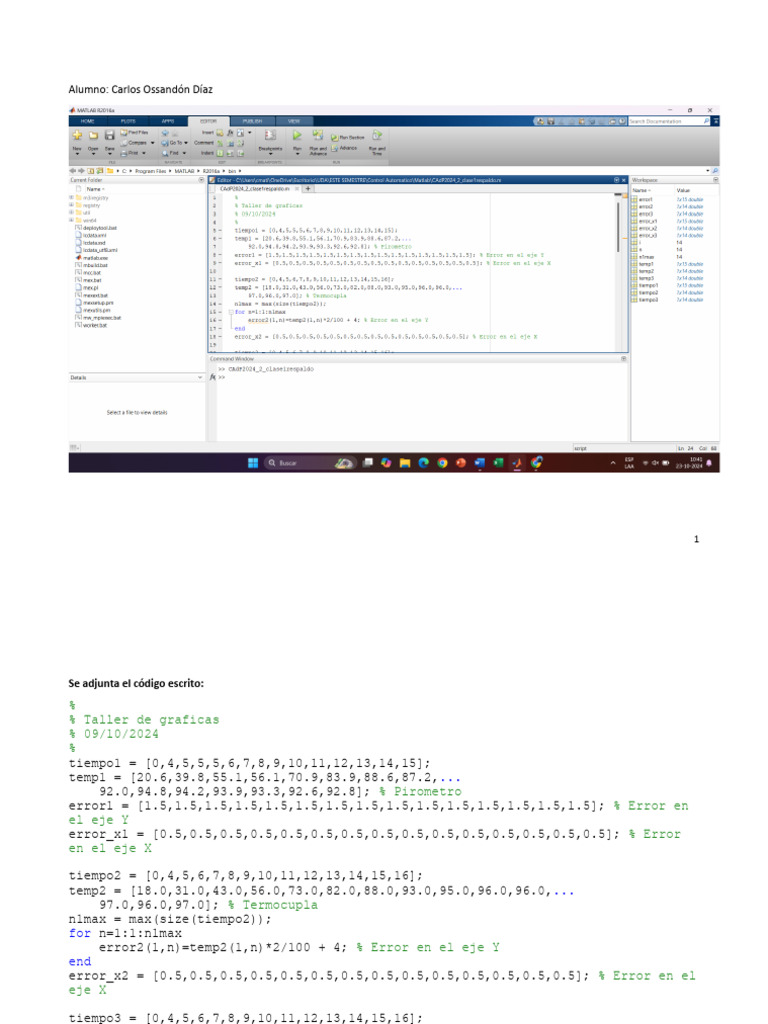Click the Run and Time icon
Viewport: 768px width, 1024px height.
(x=376, y=137)
